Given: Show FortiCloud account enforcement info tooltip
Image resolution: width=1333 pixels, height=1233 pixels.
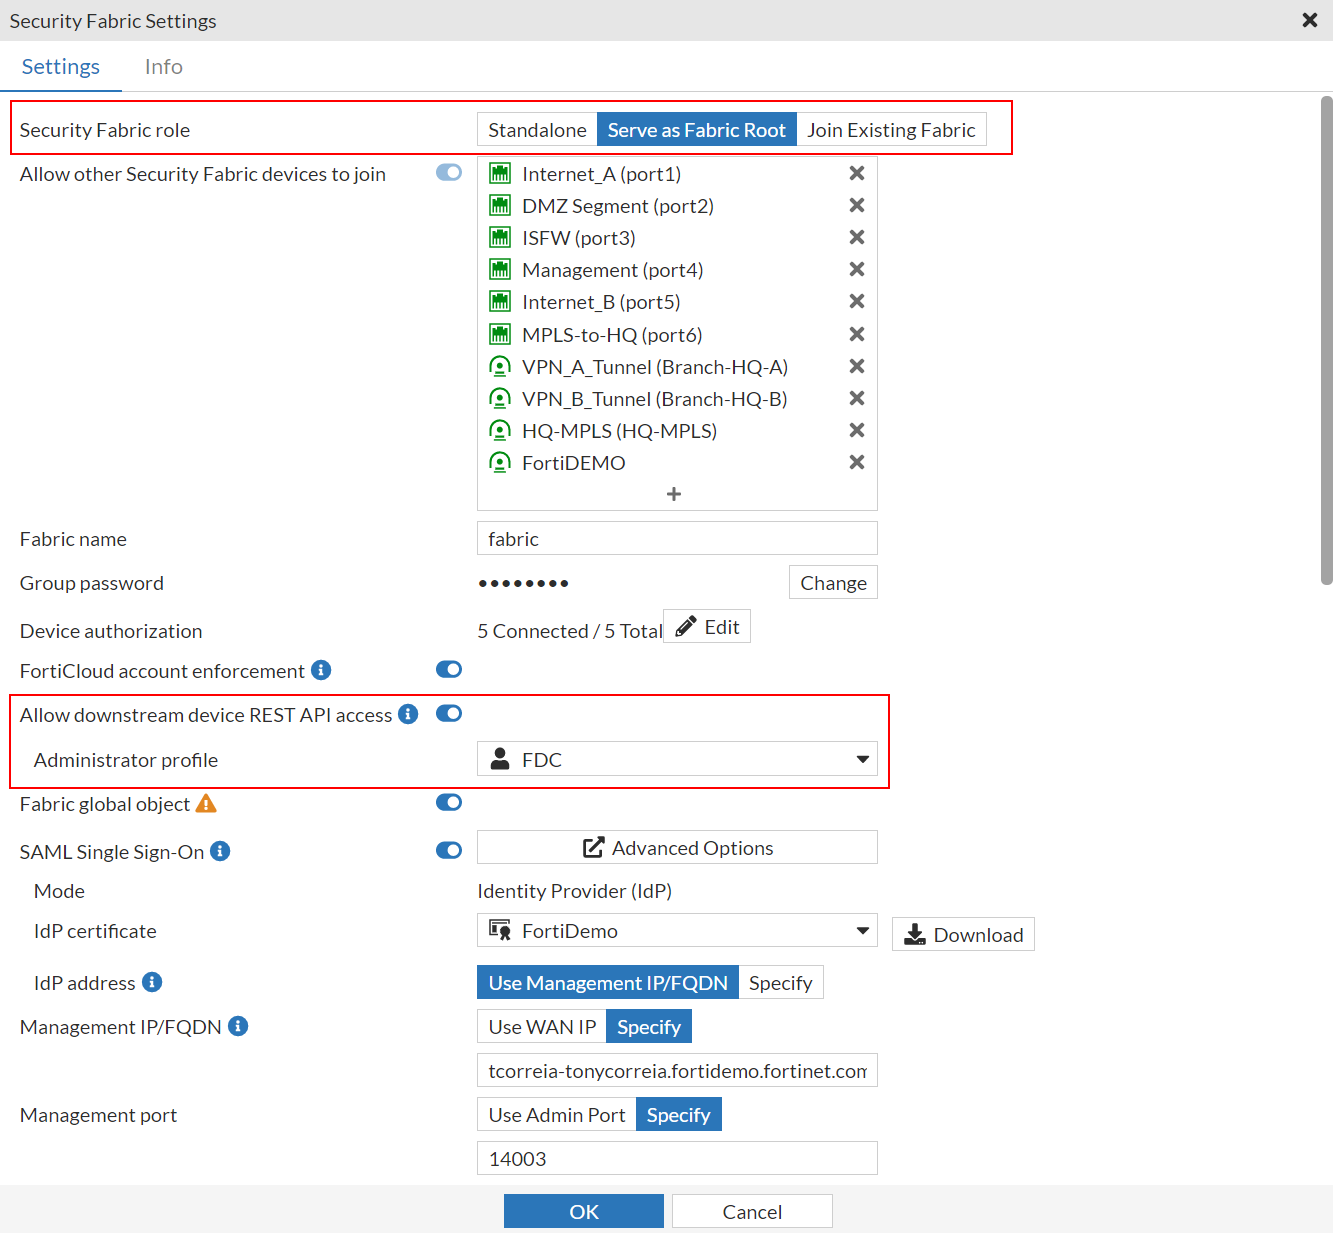Looking at the screenshot, I should pyautogui.click(x=321, y=670).
